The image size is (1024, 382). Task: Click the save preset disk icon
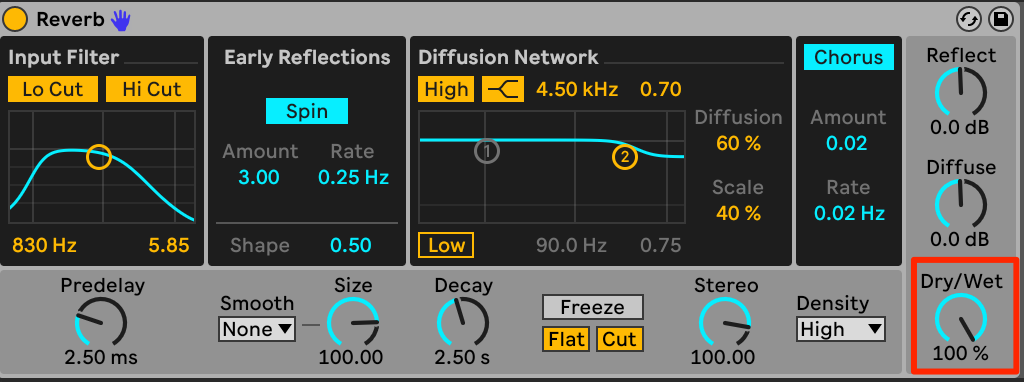[x=999, y=20]
